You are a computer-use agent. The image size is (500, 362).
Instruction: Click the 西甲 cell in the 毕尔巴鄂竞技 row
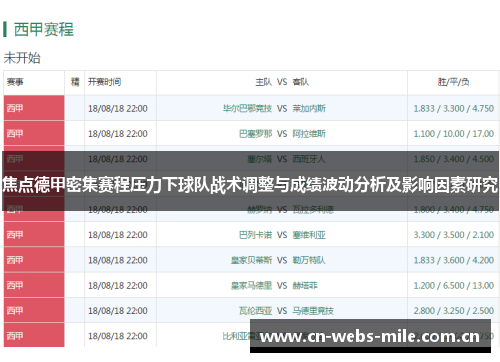[34, 108]
